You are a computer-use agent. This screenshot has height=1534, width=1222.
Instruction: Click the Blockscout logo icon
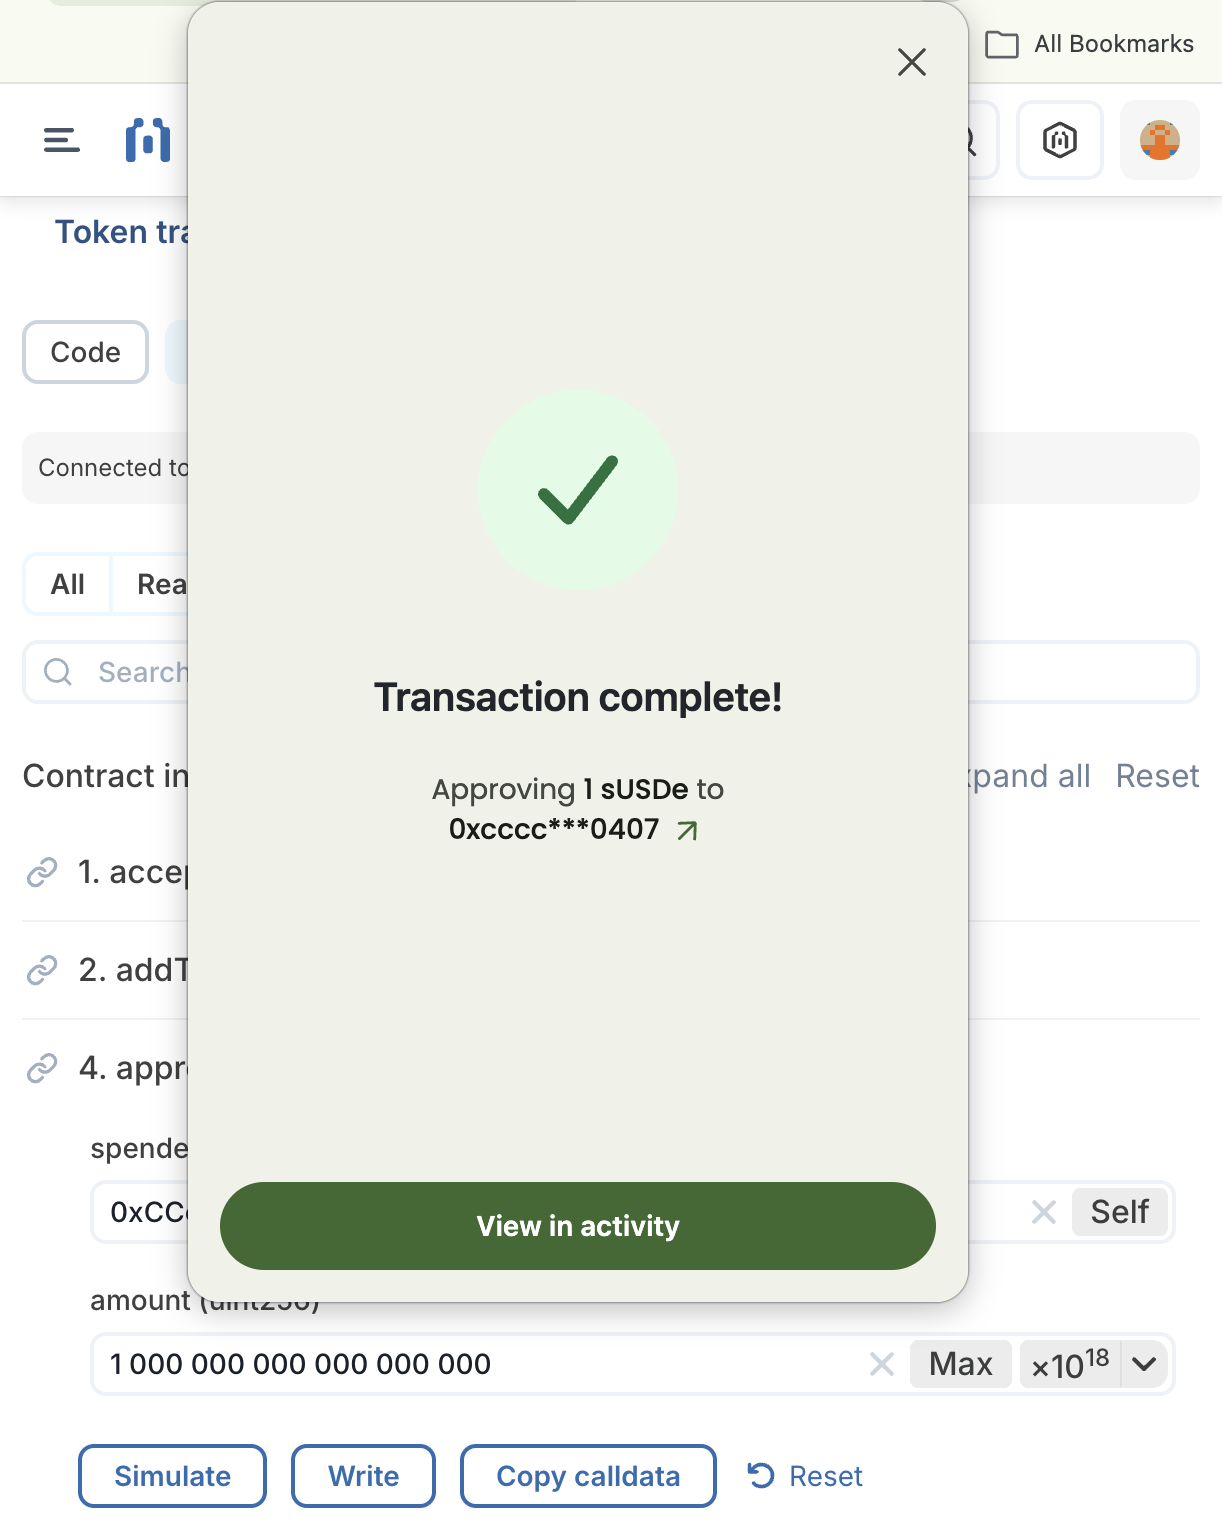[147, 140]
